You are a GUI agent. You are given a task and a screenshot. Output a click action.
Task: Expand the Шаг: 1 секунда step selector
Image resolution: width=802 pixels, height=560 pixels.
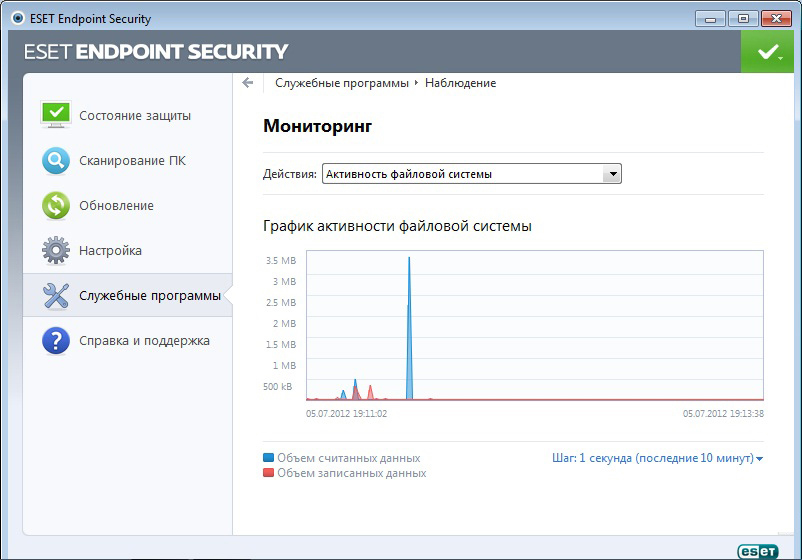pyautogui.click(x=657, y=458)
